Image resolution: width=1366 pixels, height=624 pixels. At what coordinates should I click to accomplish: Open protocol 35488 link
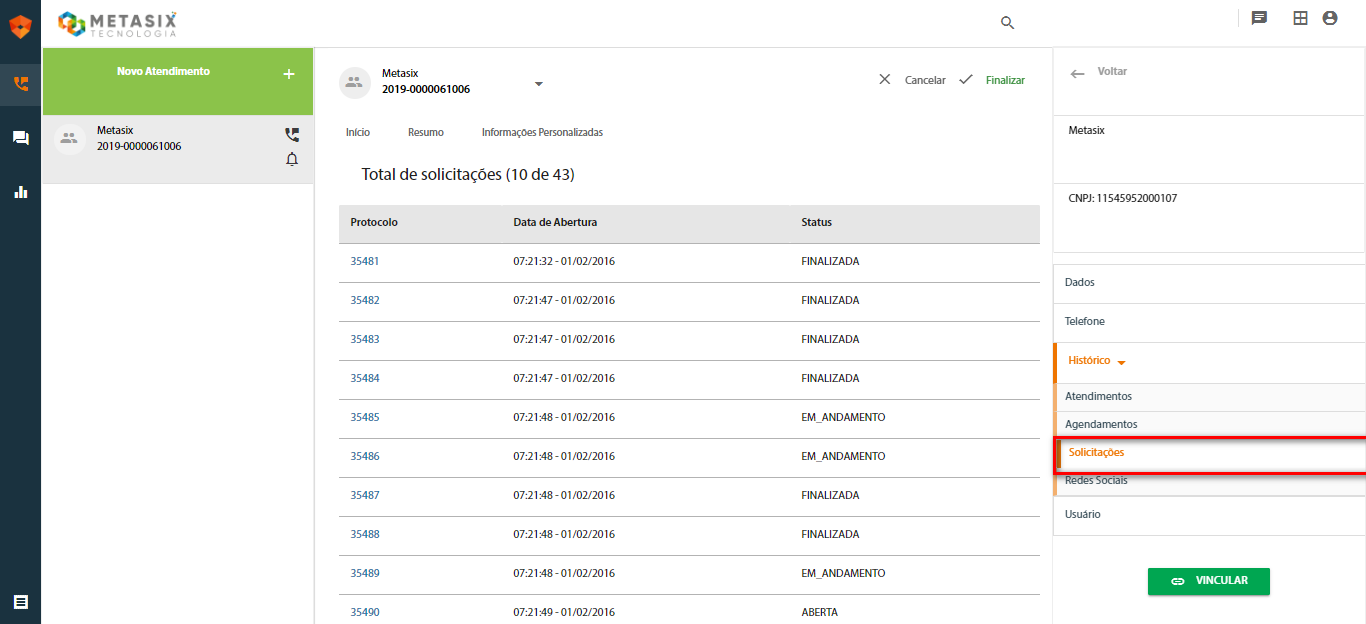coord(365,534)
